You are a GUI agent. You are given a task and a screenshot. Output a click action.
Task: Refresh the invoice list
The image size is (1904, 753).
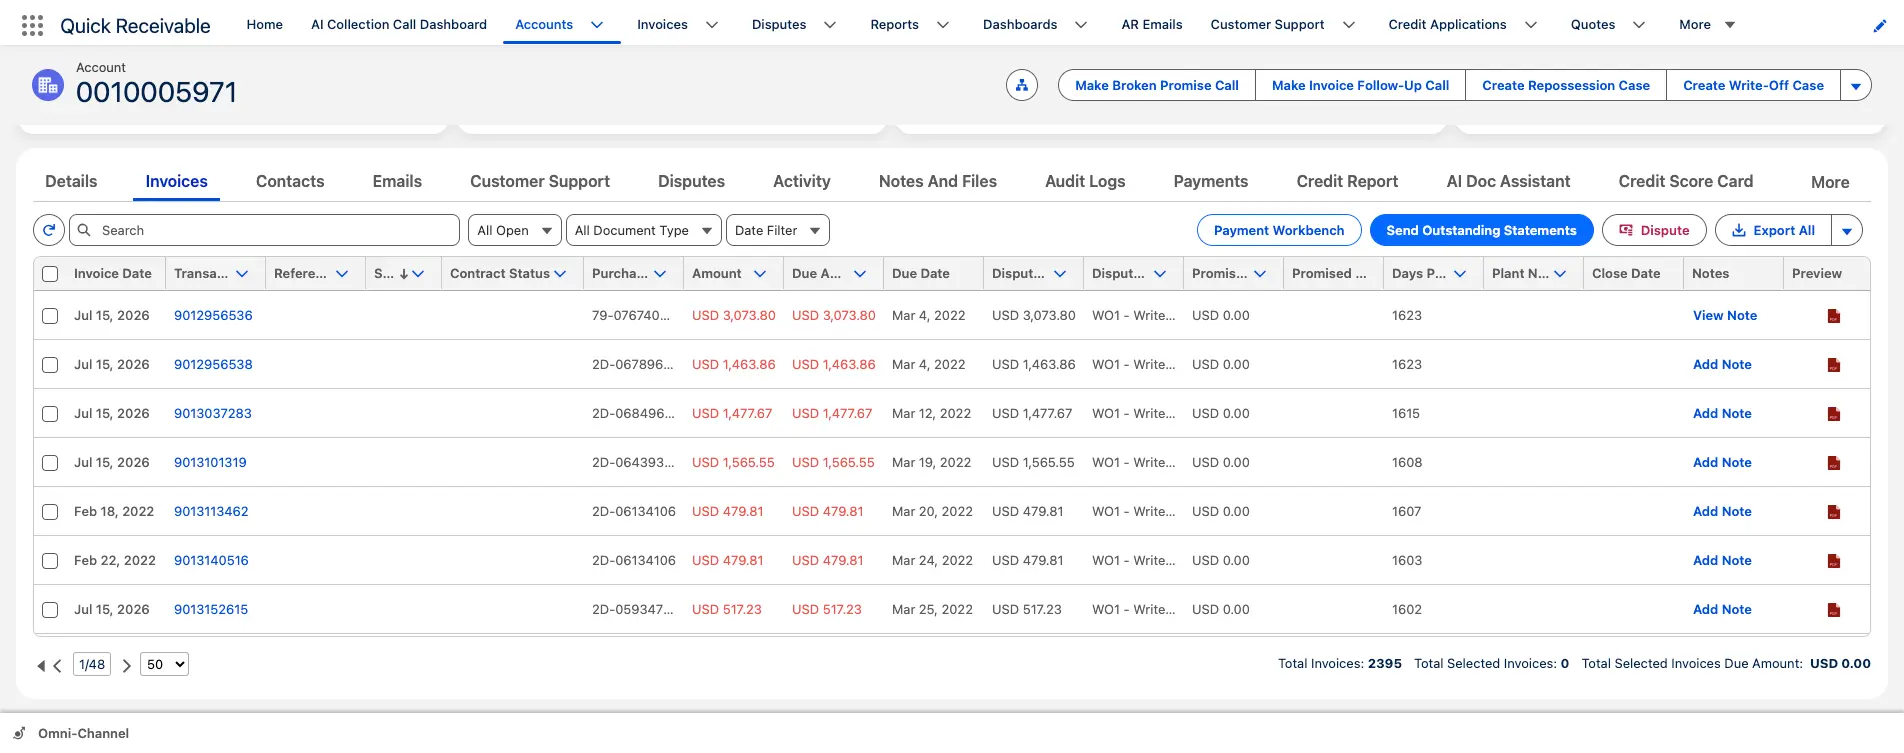point(49,230)
